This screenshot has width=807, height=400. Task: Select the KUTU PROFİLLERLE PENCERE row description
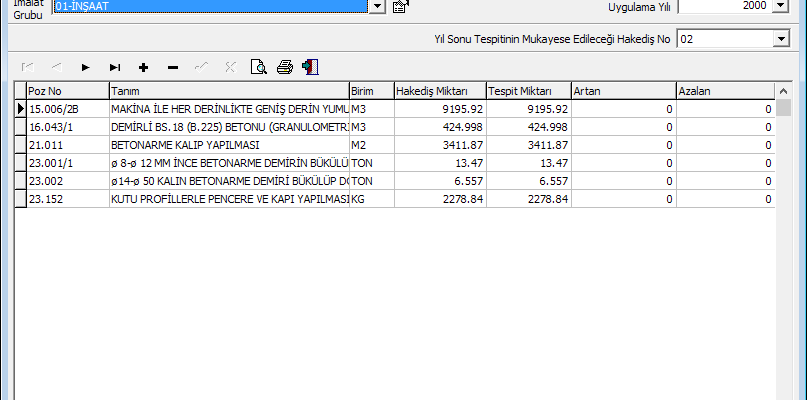[x=229, y=199]
